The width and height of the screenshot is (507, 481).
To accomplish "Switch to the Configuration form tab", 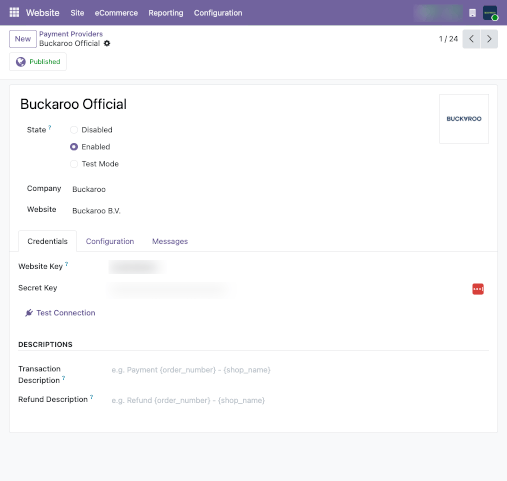I will [x=110, y=241].
